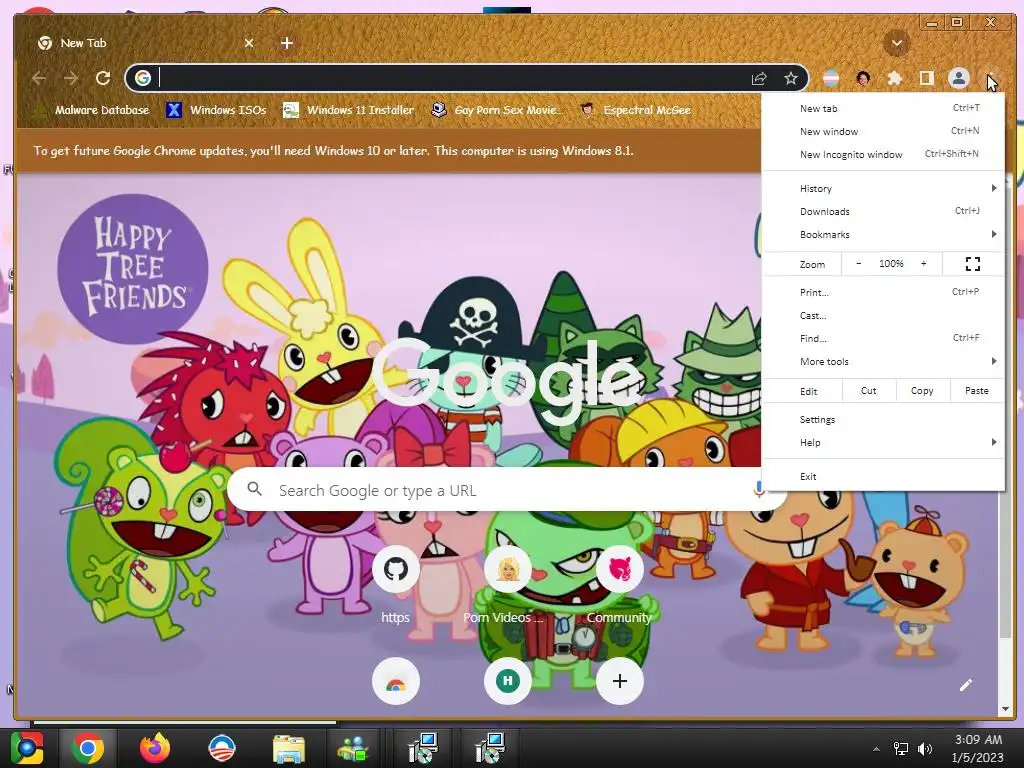This screenshot has width=1024, height=768.
Task: Toggle the side panel icon
Action: (x=926, y=78)
